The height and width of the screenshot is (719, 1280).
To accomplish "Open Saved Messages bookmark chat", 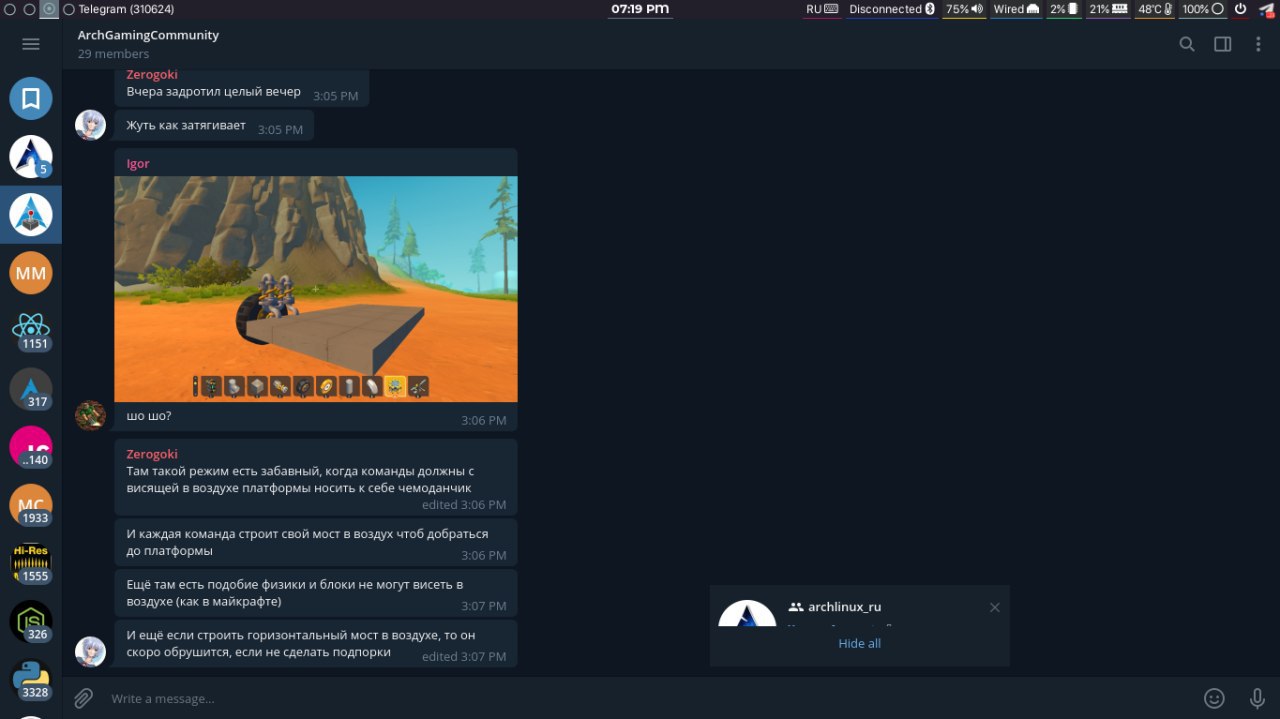I will click(x=31, y=99).
